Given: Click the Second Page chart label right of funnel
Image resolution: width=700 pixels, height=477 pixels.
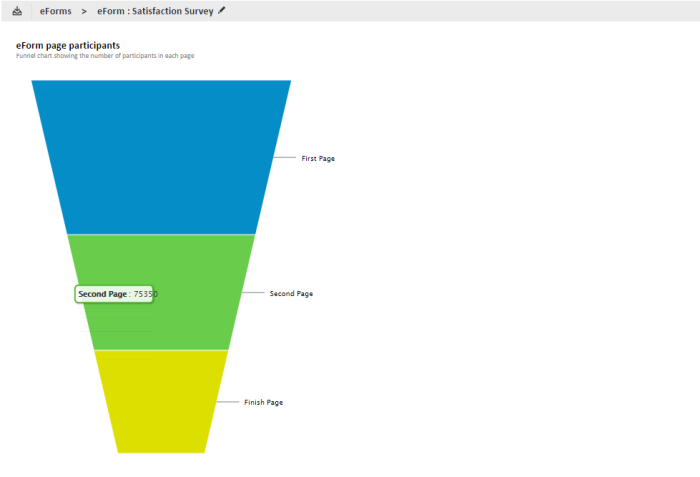Looking at the screenshot, I should (291, 294).
